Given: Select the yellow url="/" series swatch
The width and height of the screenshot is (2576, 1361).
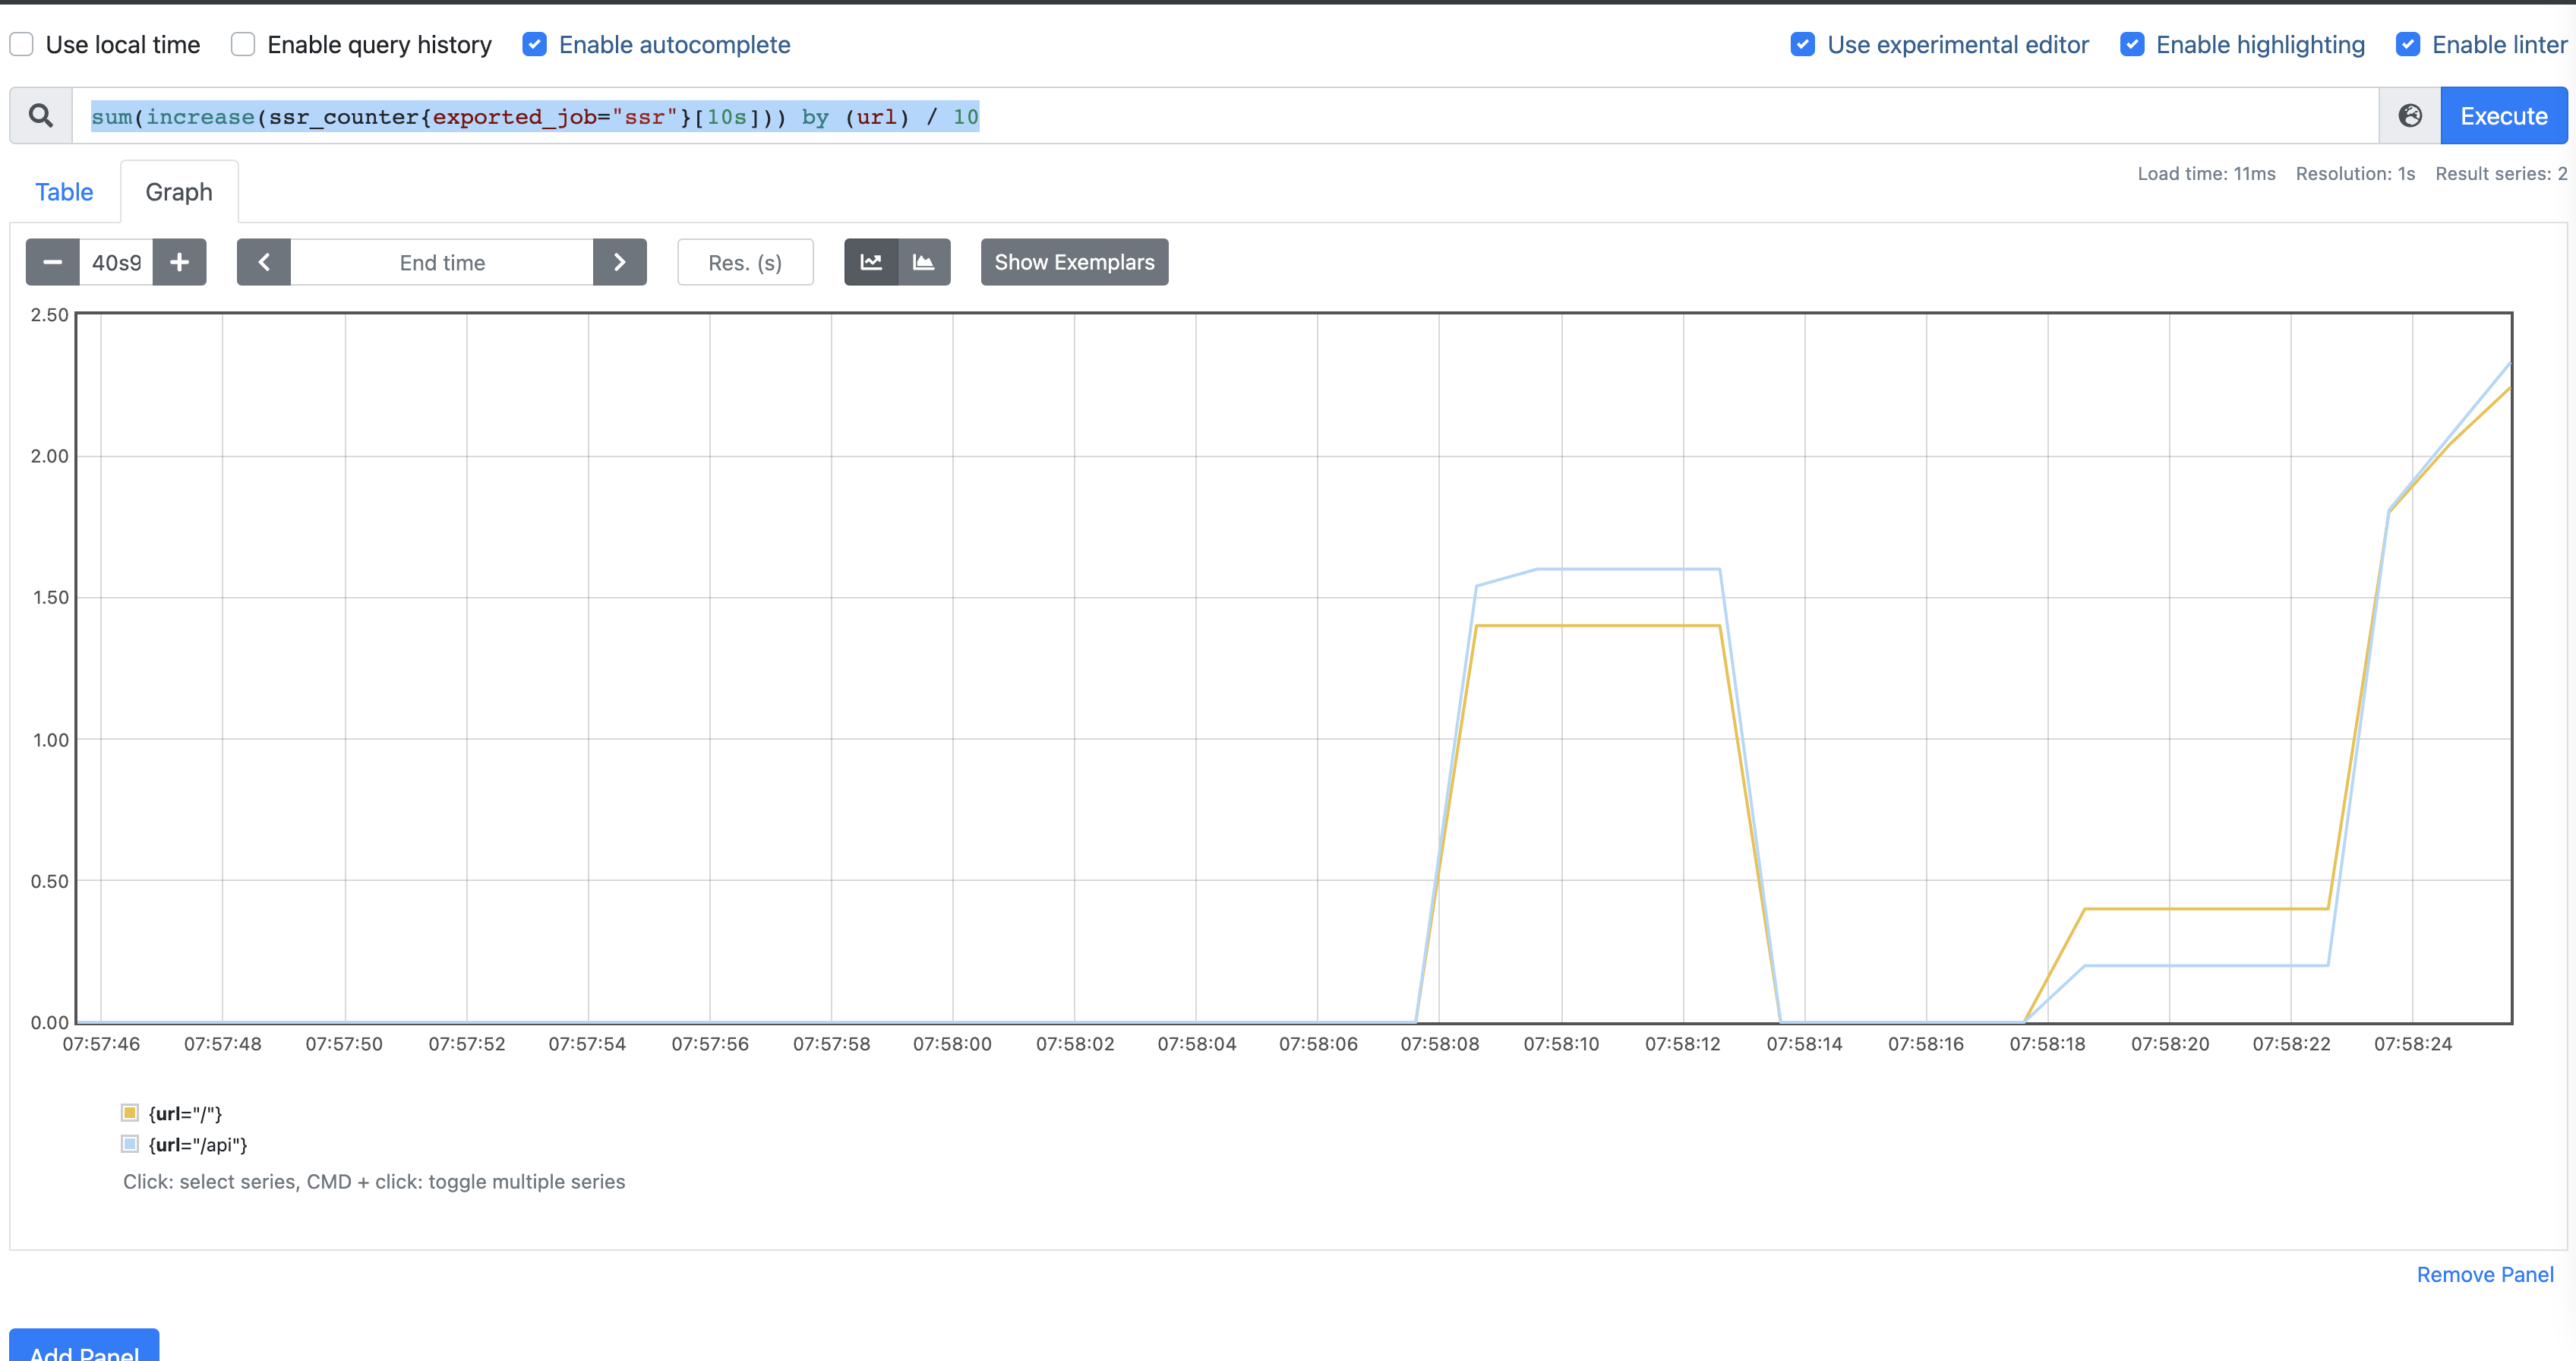Looking at the screenshot, I should click(x=130, y=1113).
